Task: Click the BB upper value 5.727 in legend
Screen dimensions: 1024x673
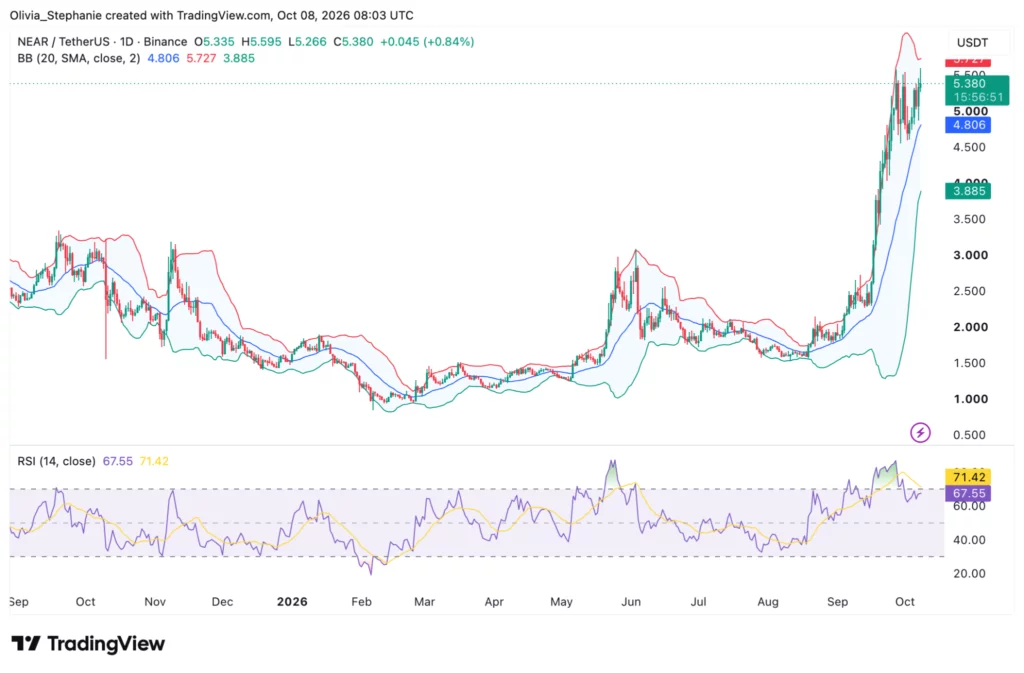Action: click(201, 58)
